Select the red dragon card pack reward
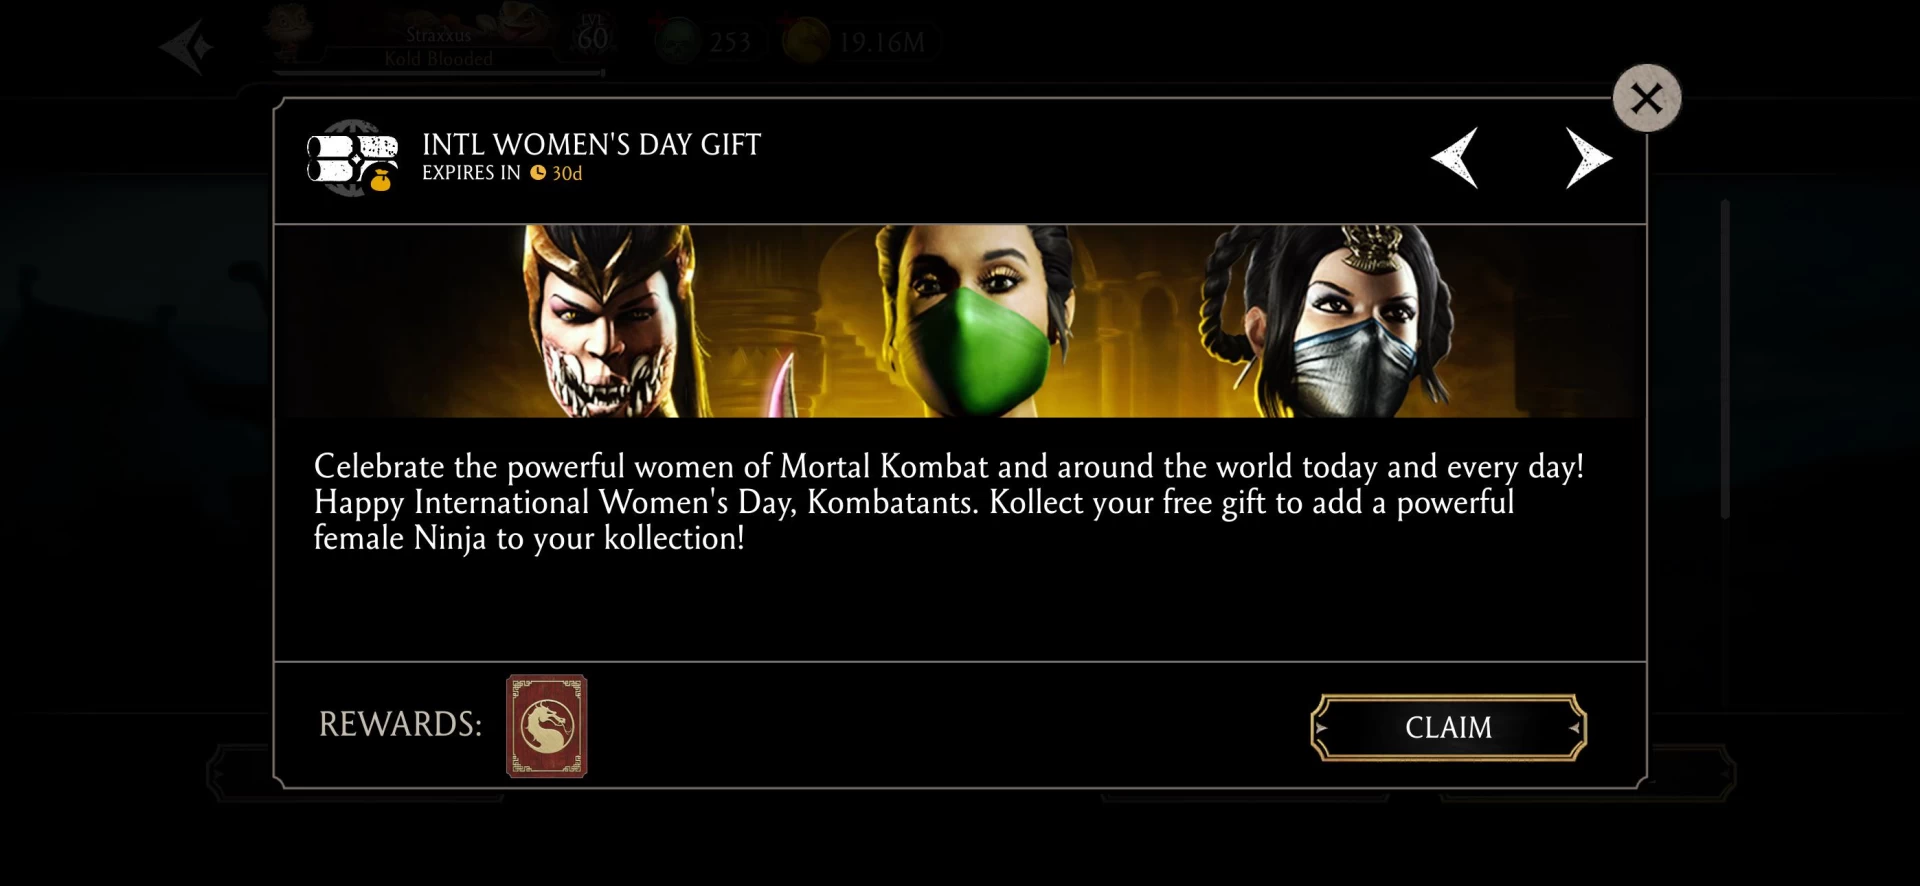Viewport: 1920px width, 886px height. point(546,726)
